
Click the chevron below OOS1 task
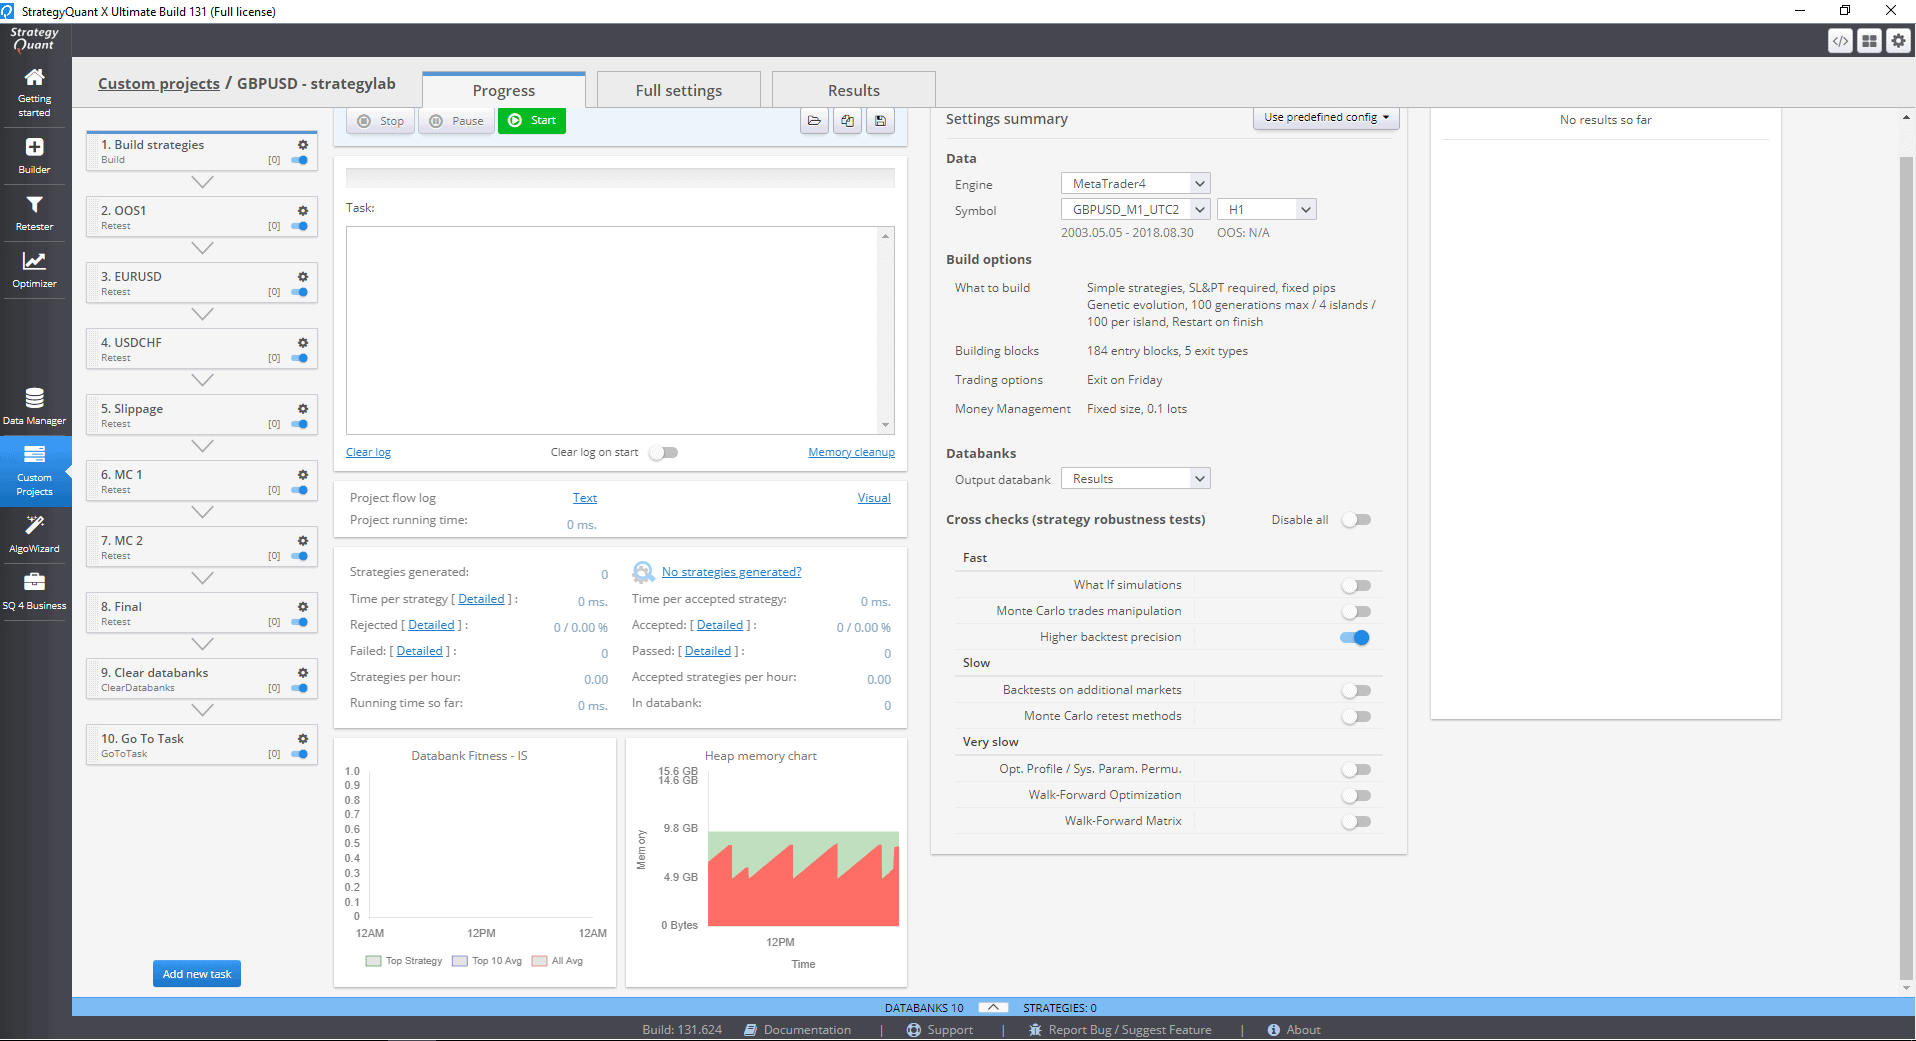[x=202, y=248]
